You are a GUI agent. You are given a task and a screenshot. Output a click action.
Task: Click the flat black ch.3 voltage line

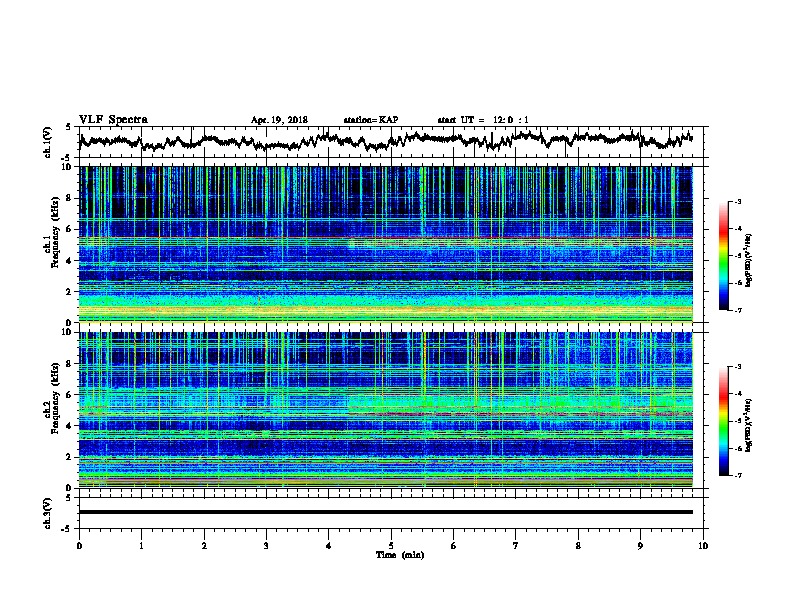coord(385,512)
